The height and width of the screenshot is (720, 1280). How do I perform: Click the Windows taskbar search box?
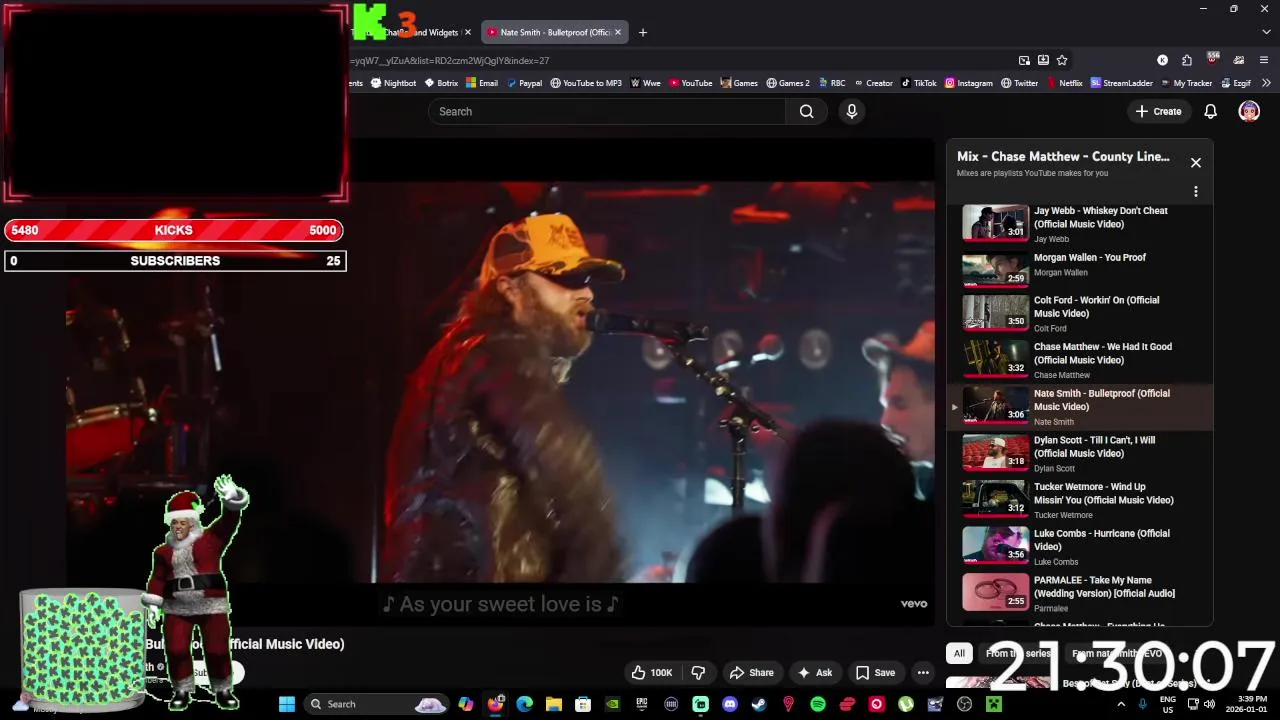(x=374, y=704)
